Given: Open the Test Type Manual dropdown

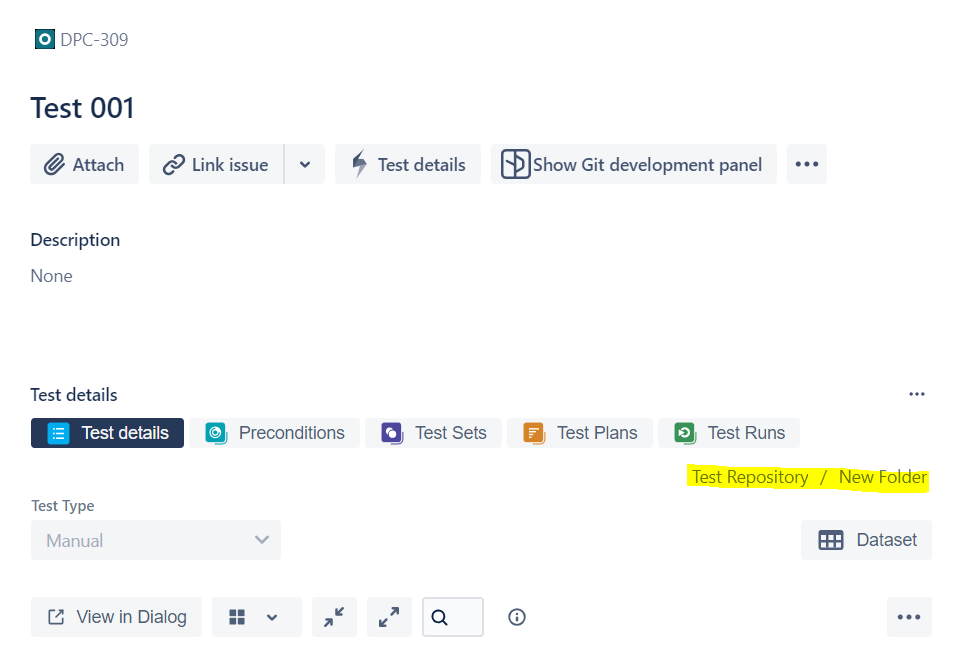Looking at the screenshot, I should point(155,540).
